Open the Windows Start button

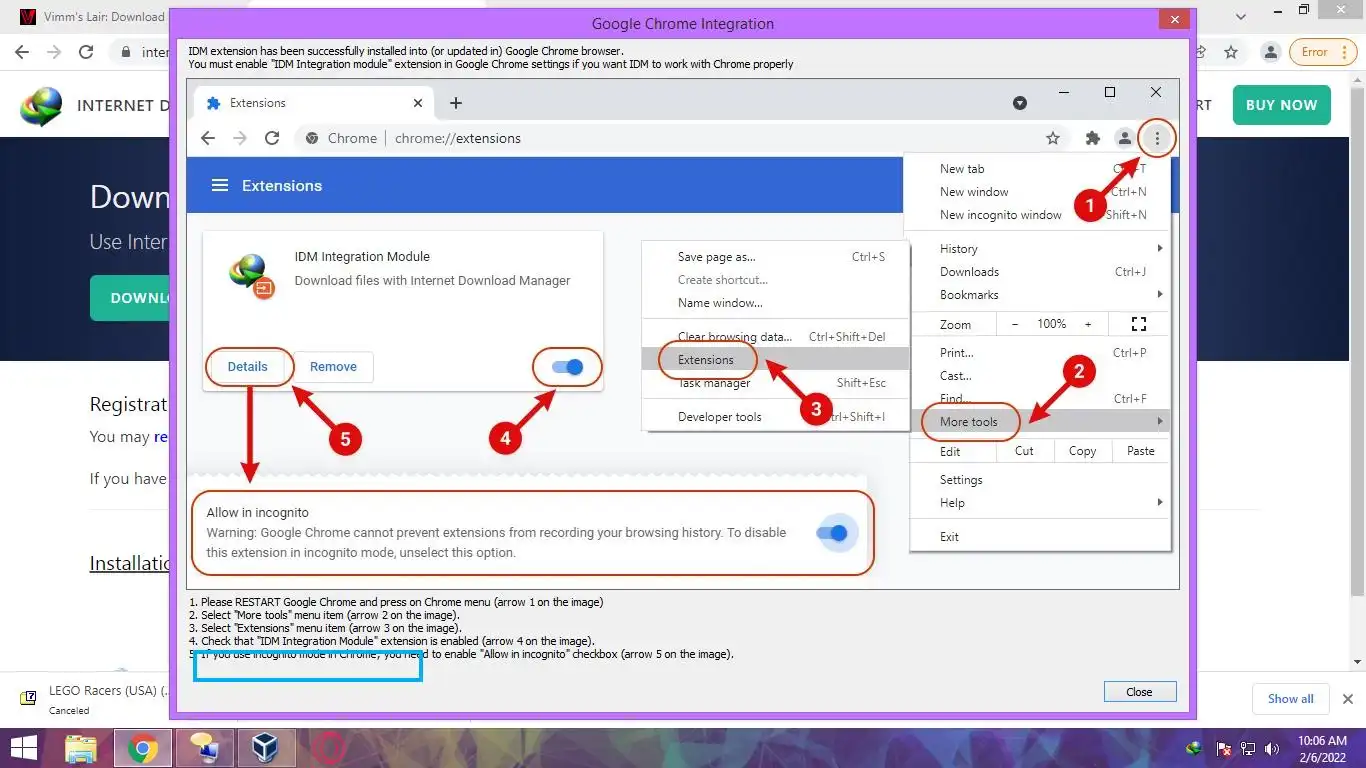[x=23, y=748]
